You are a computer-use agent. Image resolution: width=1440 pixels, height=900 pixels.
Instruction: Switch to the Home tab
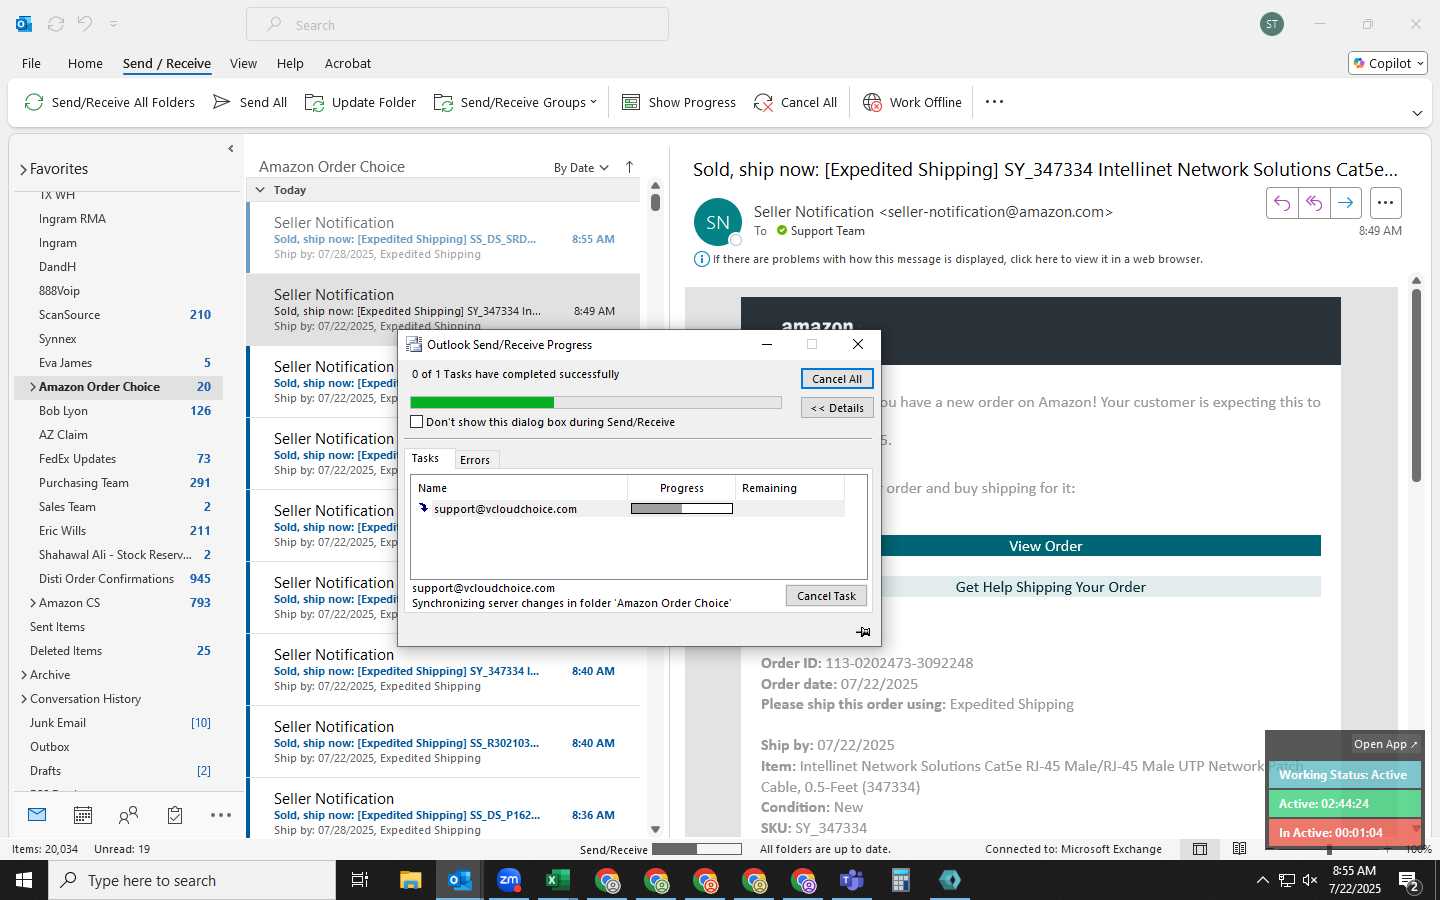click(x=85, y=63)
